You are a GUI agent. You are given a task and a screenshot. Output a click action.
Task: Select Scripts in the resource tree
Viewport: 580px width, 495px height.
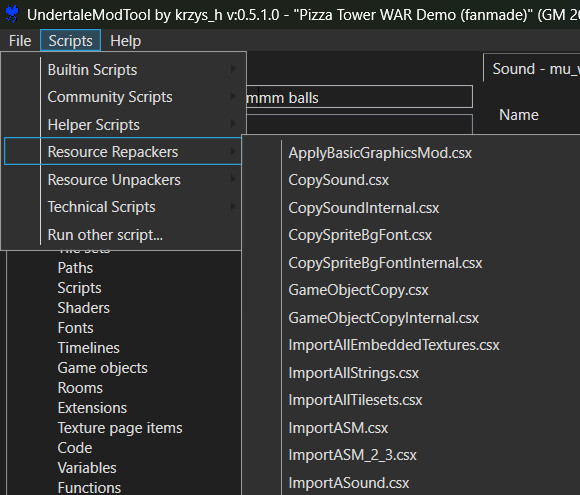point(79,288)
